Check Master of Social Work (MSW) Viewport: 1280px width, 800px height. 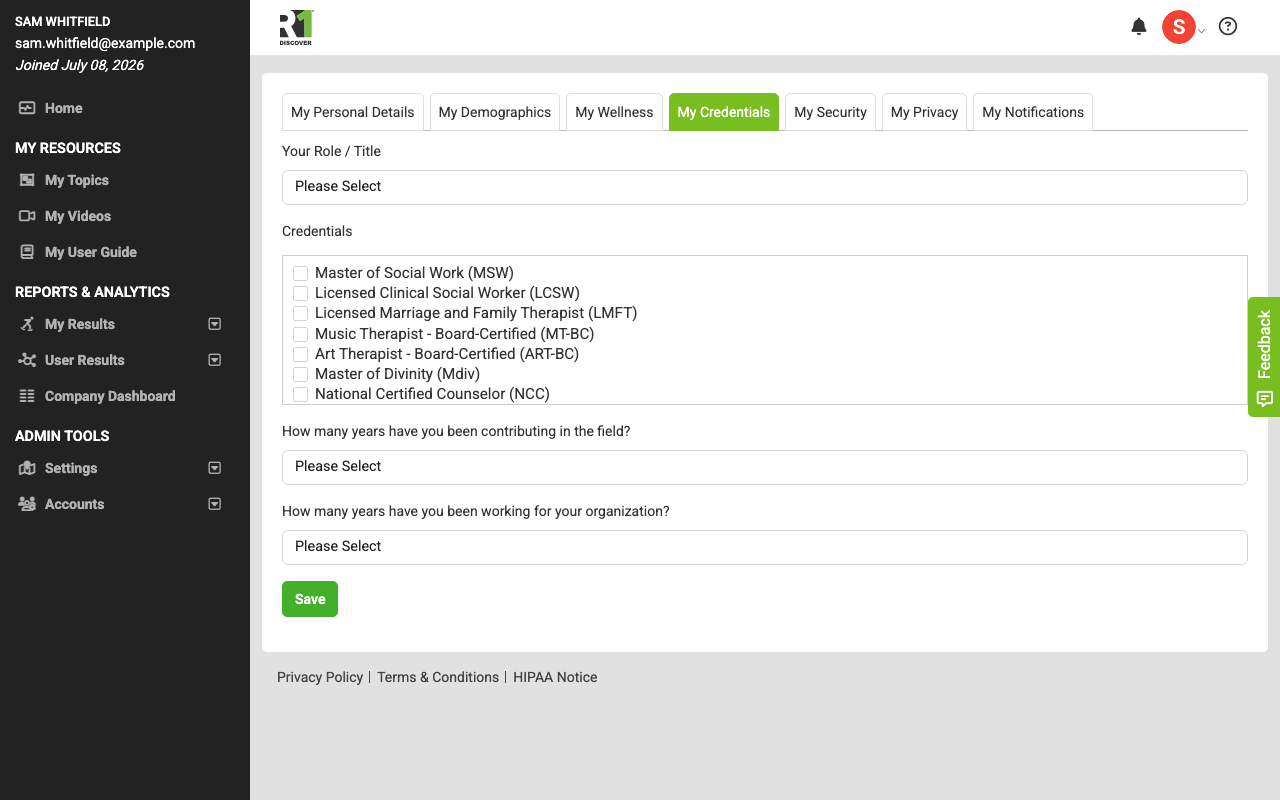point(300,273)
